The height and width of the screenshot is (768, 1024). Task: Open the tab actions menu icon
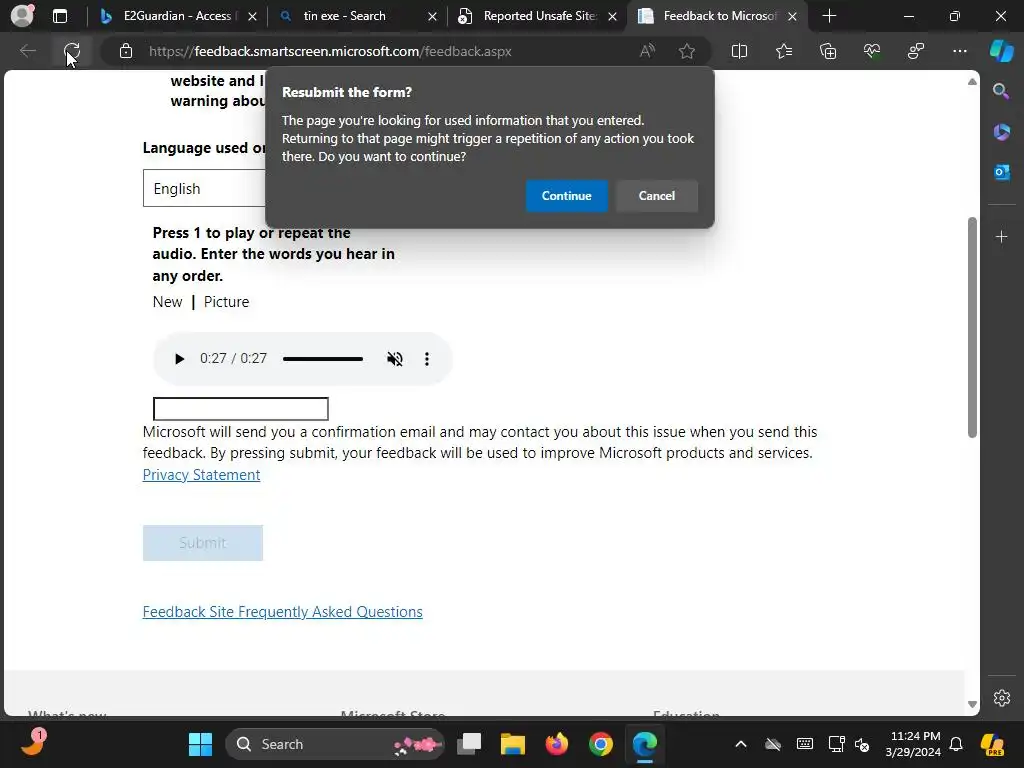click(x=60, y=16)
